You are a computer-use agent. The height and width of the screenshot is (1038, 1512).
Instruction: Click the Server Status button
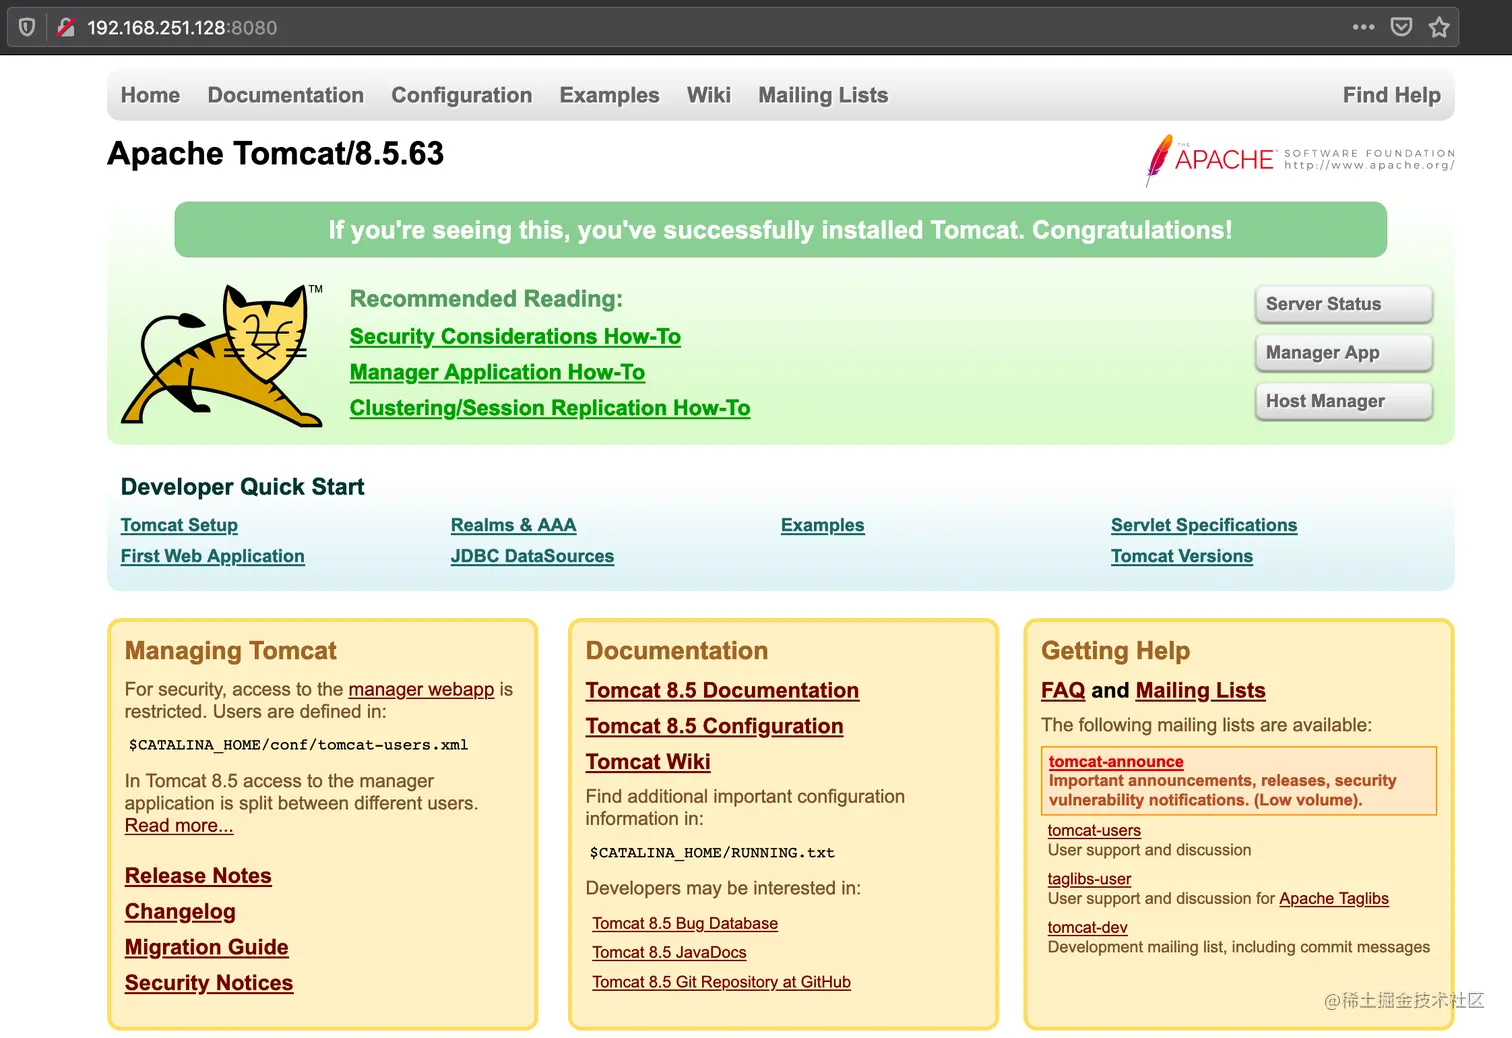1343,304
